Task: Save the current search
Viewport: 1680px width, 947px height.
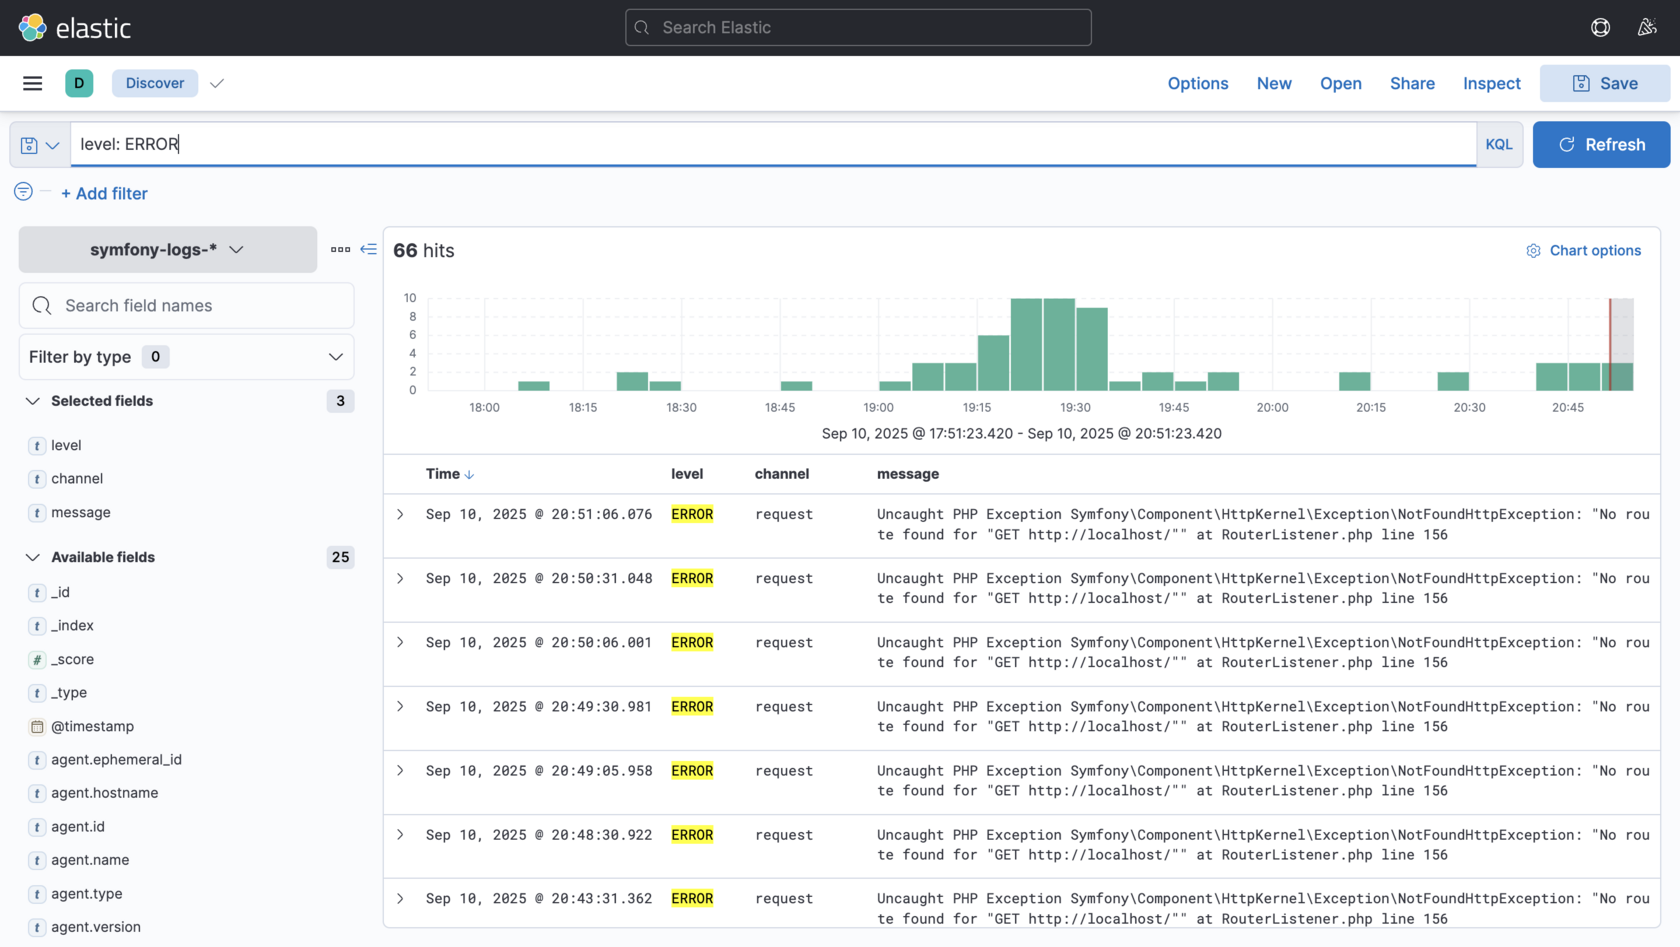Action: (x=1605, y=83)
